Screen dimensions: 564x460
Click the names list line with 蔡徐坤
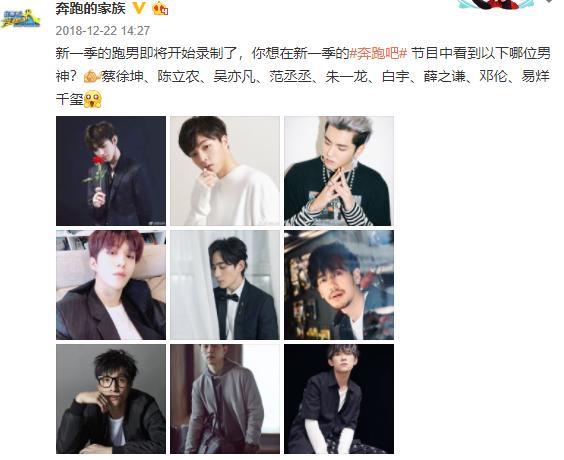coord(303,77)
